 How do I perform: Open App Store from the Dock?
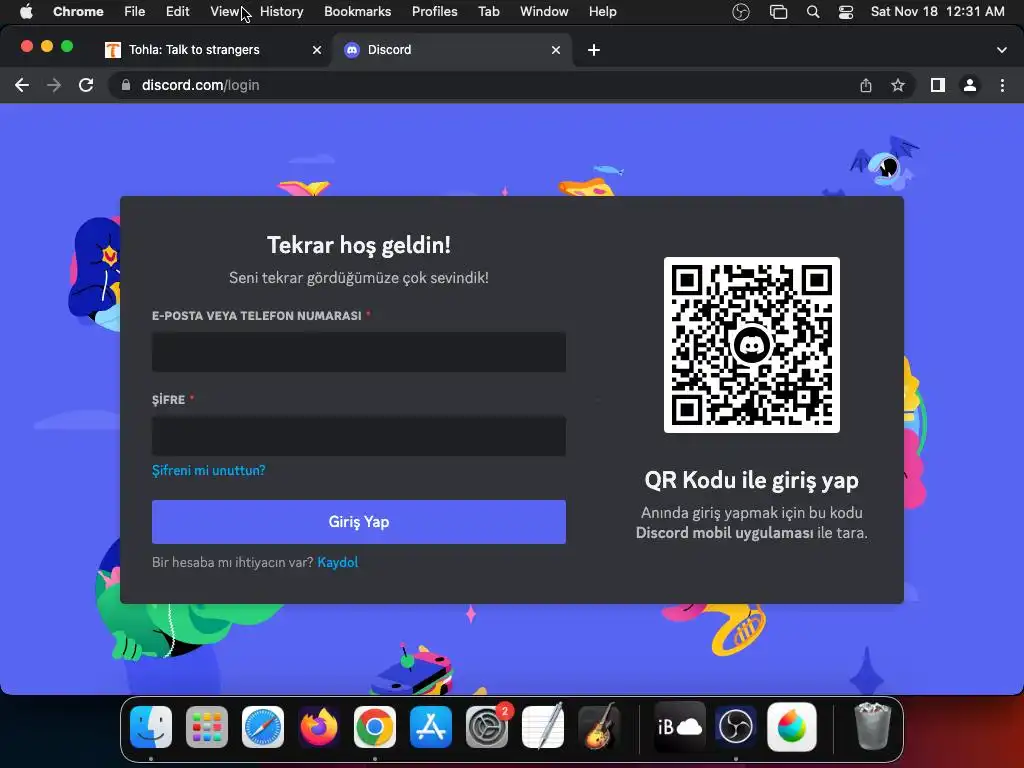(x=431, y=727)
